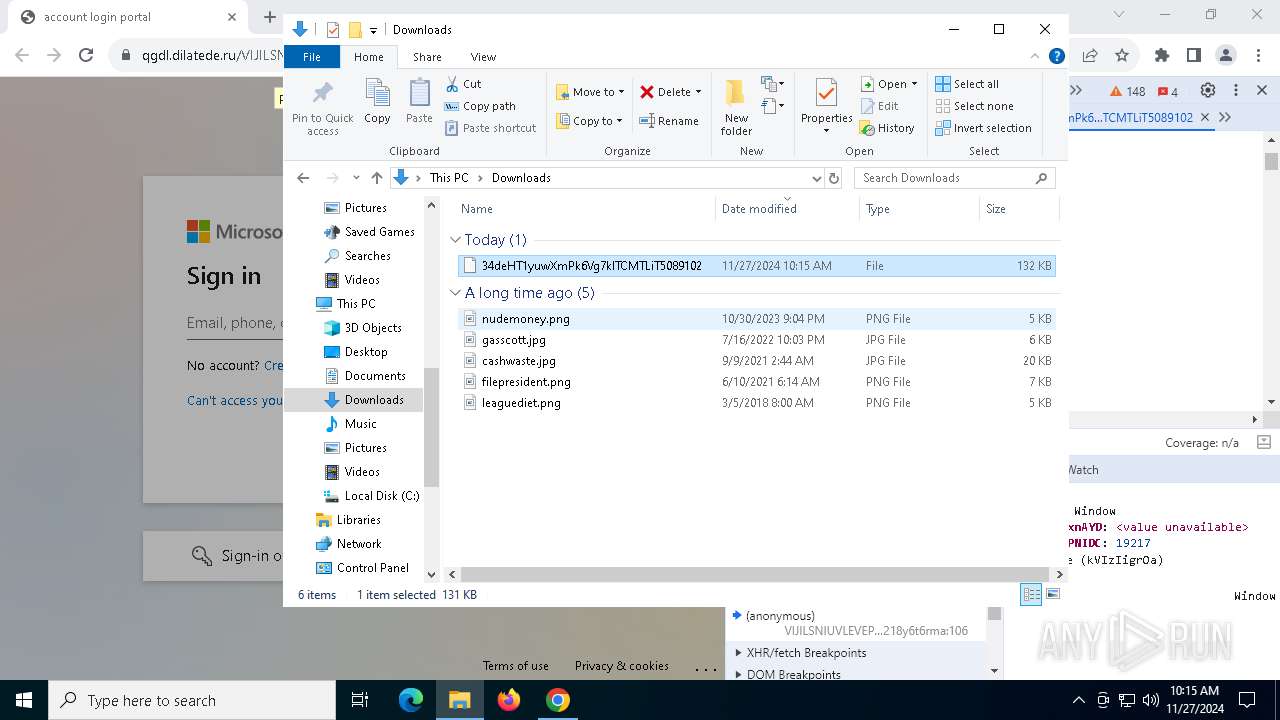Select the leaguediet.png file
This screenshot has height=720, width=1280.
coord(756,403)
